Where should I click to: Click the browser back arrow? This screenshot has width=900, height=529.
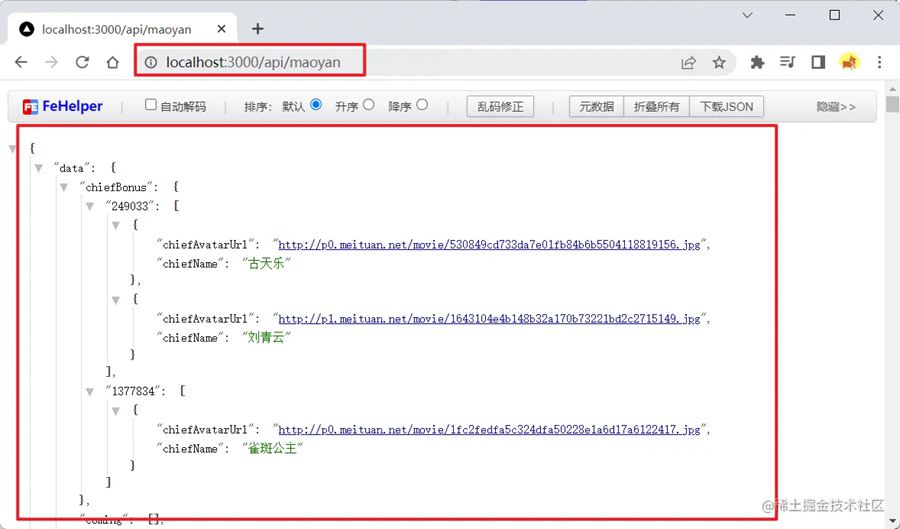[21, 62]
